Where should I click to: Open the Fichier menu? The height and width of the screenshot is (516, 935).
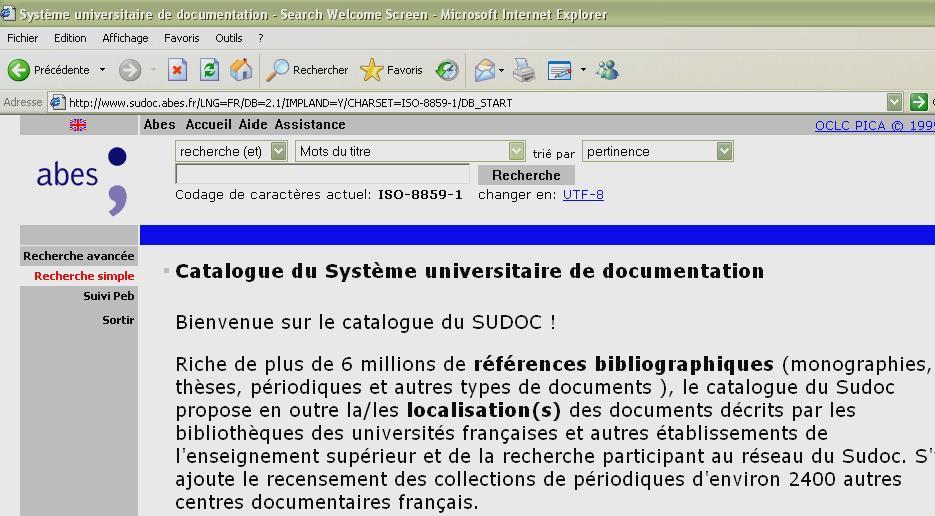click(x=23, y=38)
